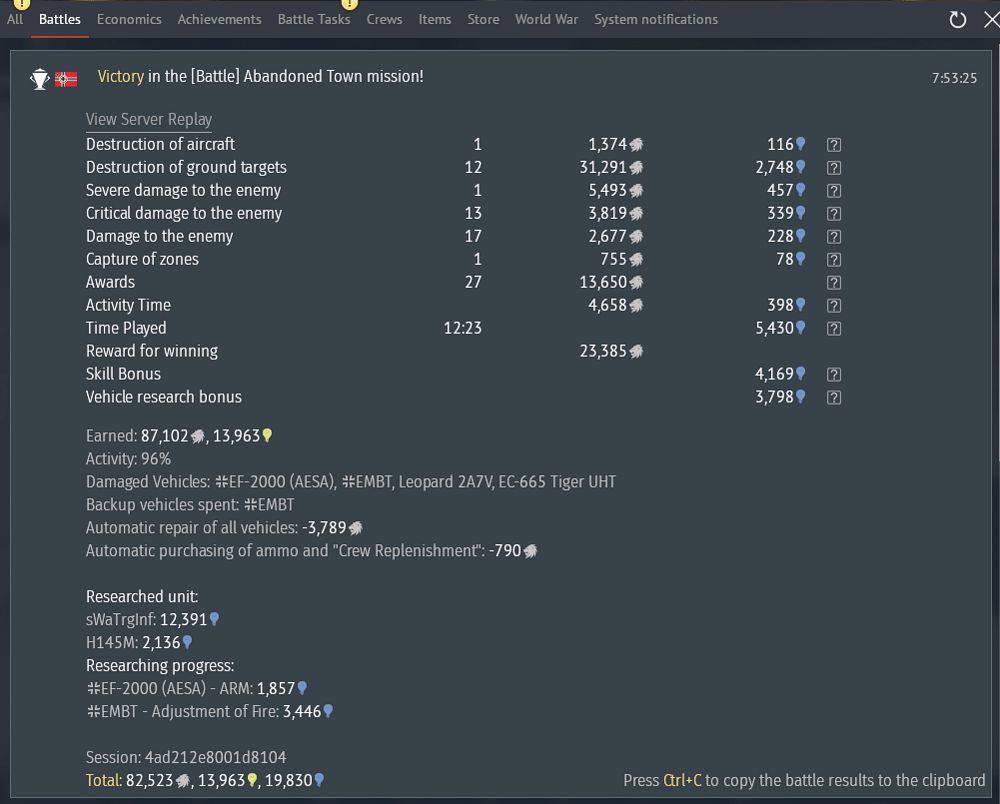Click the Victory in Abandoned Town mission title
1000x804 pixels.
point(260,77)
